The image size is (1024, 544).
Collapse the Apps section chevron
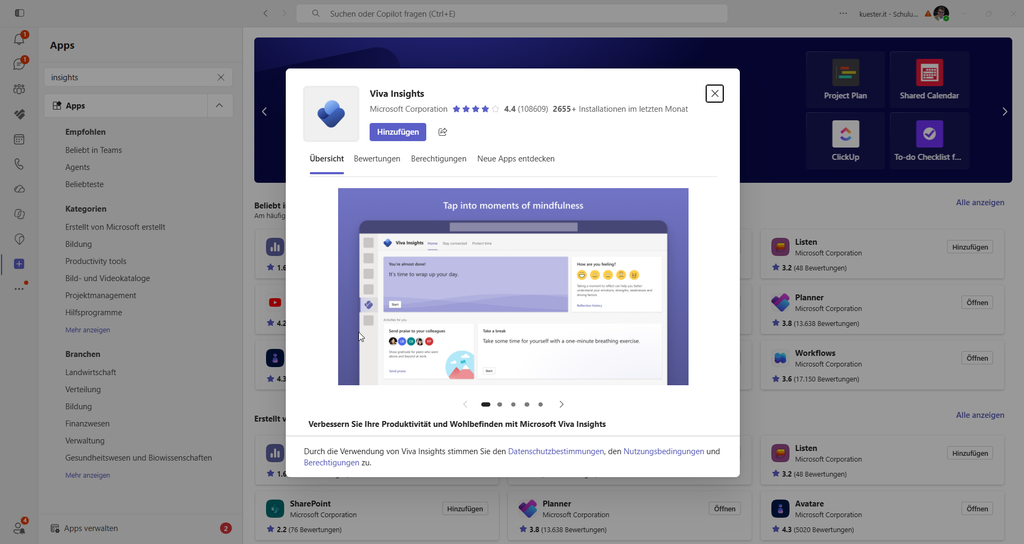tap(219, 106)
